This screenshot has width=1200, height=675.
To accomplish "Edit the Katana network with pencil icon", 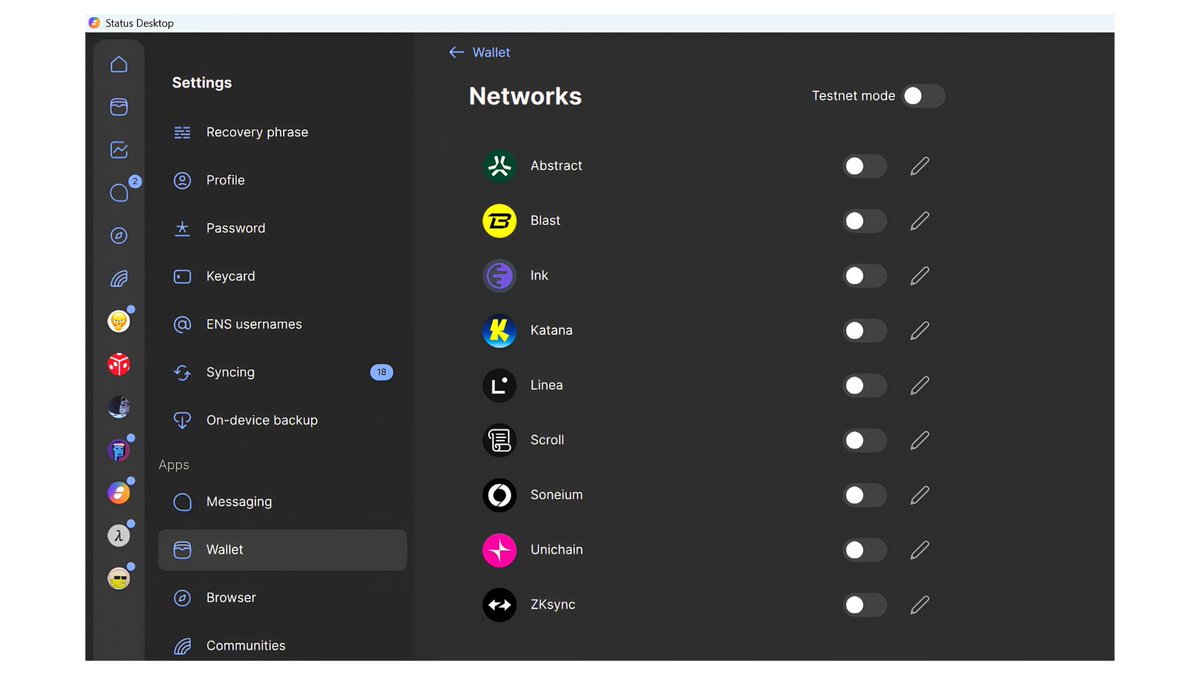I will click(x=920, y=330).
